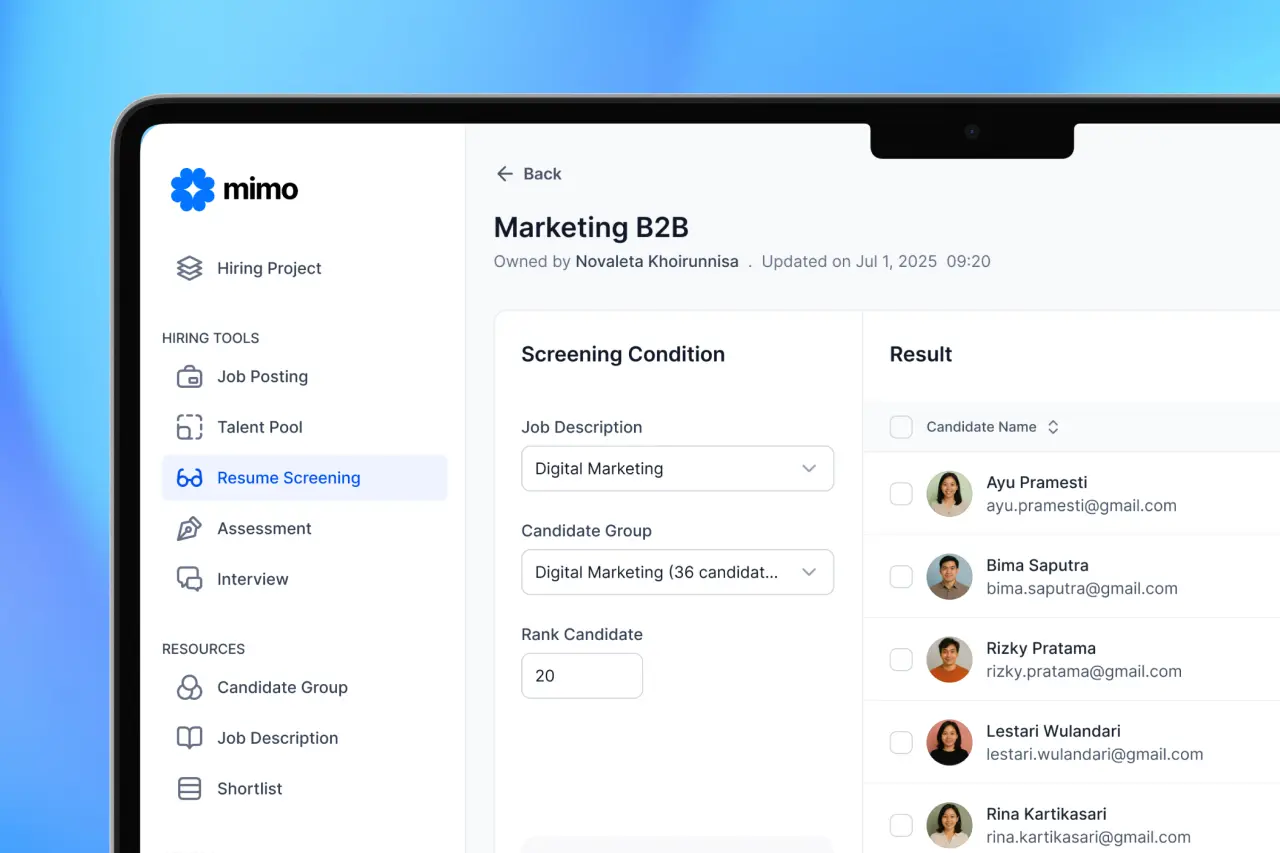This screenshot has height=853, width=1280.
Task: Click the Screening Condition heading
Action: pos(623,355)
